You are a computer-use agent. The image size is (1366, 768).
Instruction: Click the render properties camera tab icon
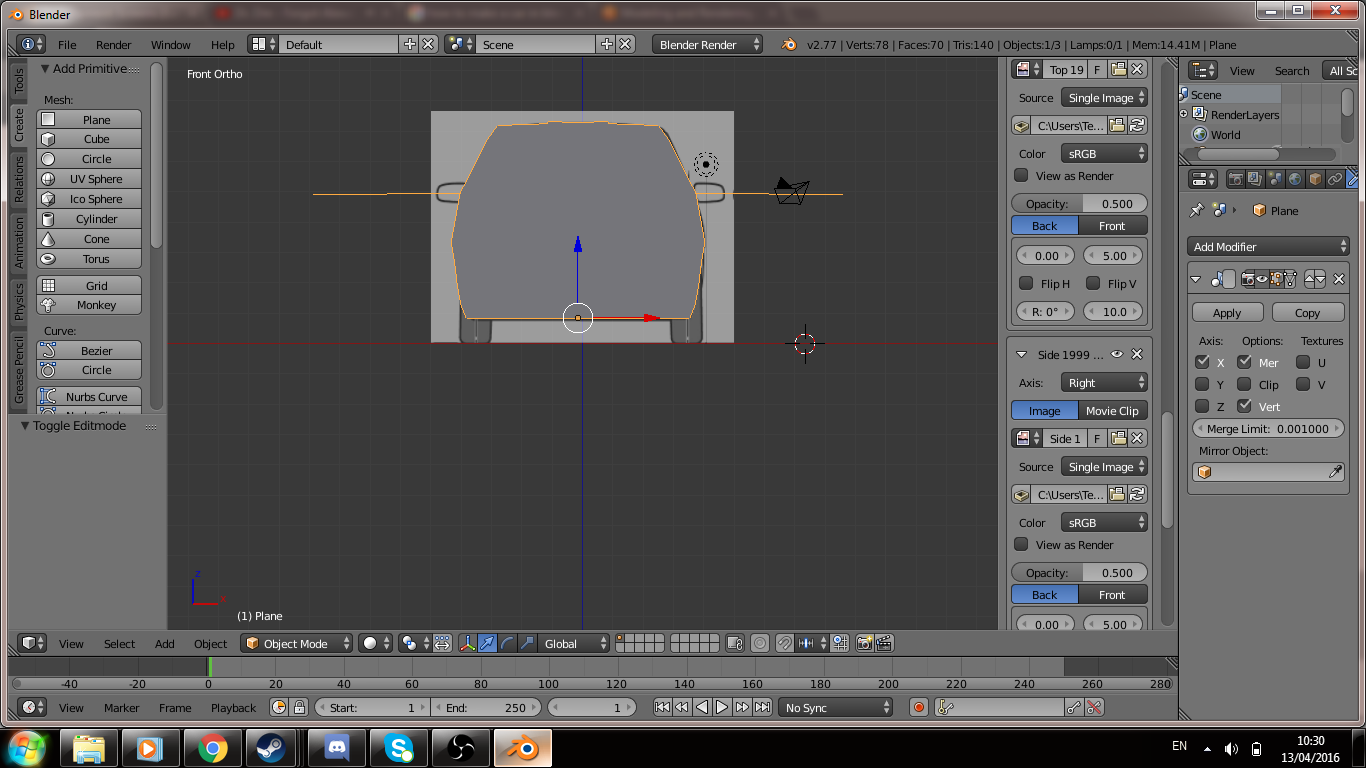(x=1236, y=179)
